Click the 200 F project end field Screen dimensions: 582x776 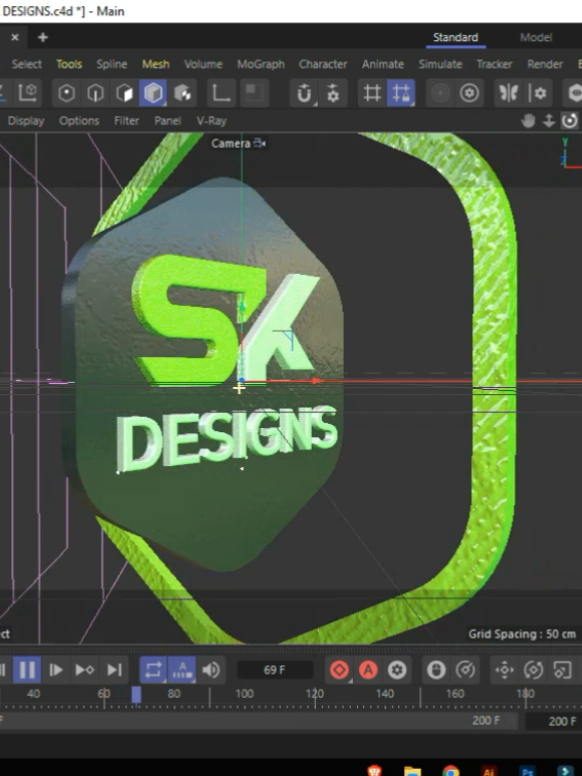[562, 721]
